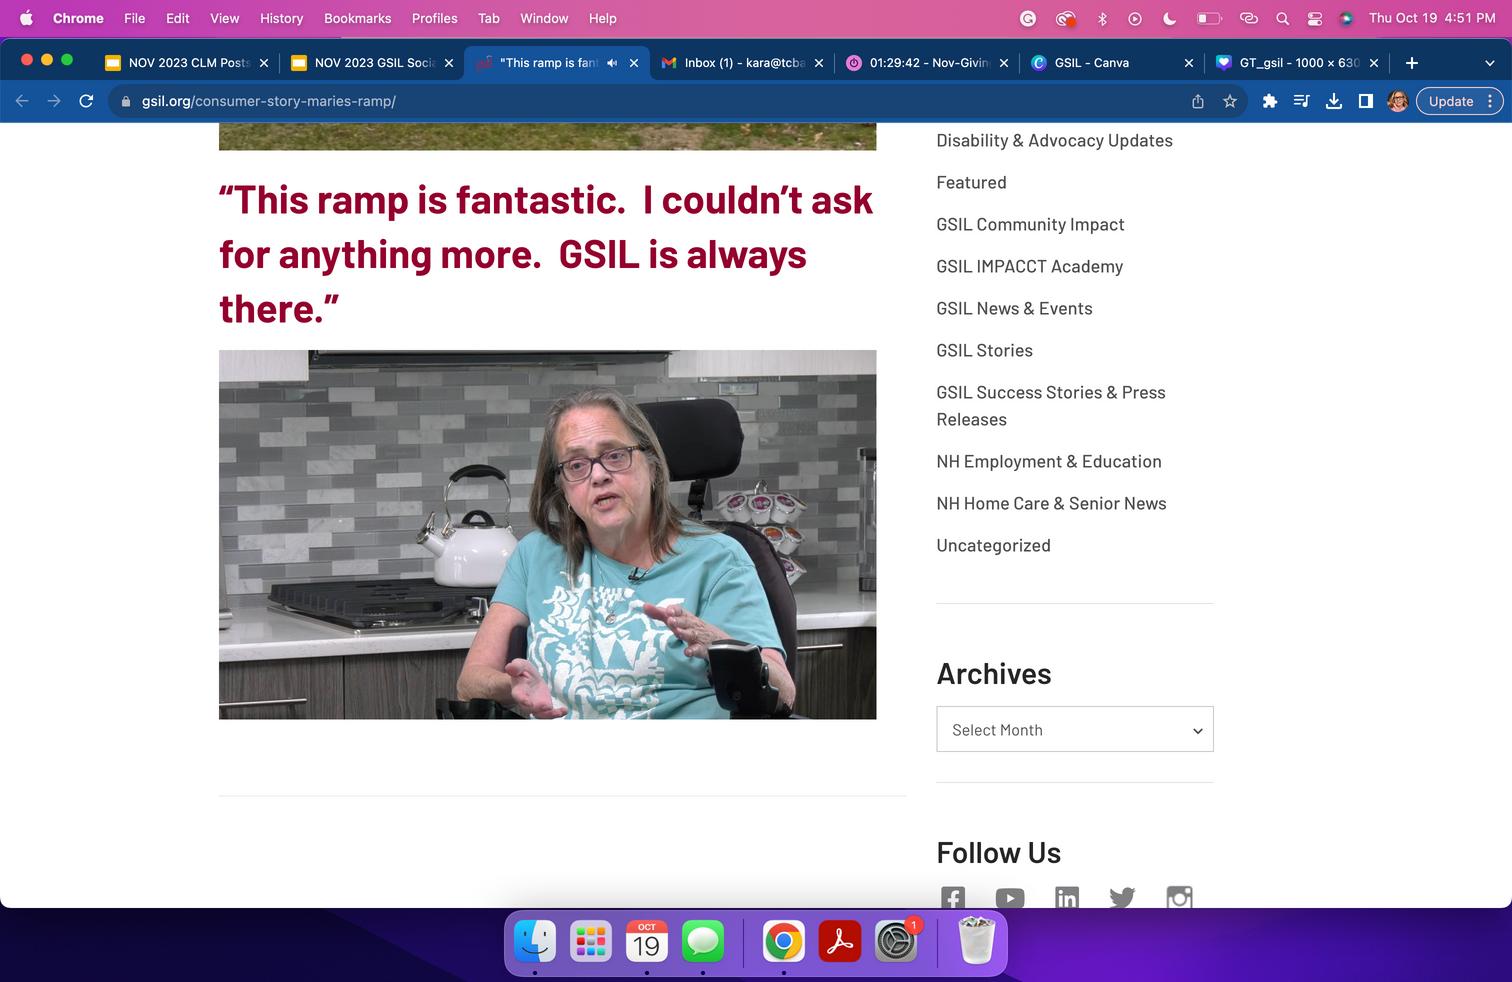This screenshot has height=982, width=1512.
Task: Open the Trash in the Dock
Action: click(x=976, y=941)
